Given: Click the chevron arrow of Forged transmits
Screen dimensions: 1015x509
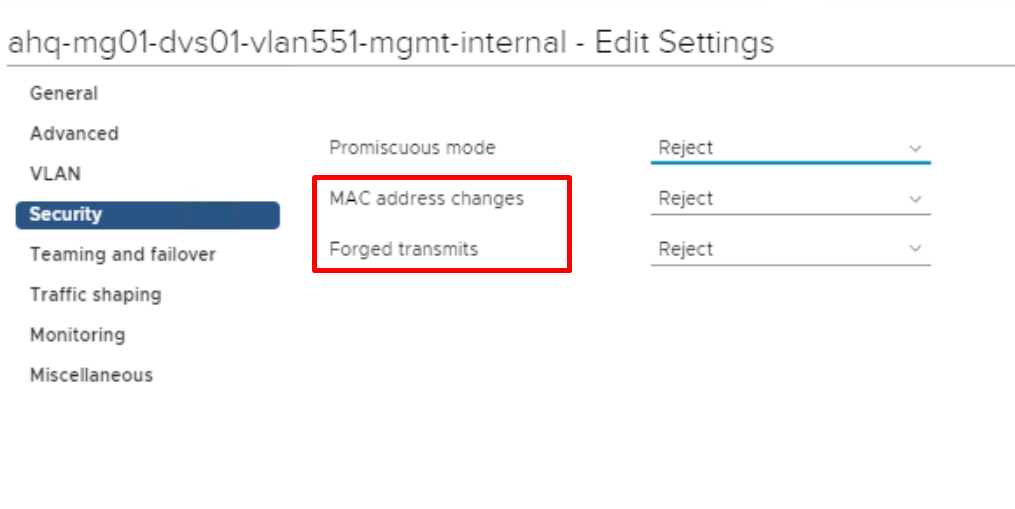Looking at the screenshot, I should tap(915, 249).
